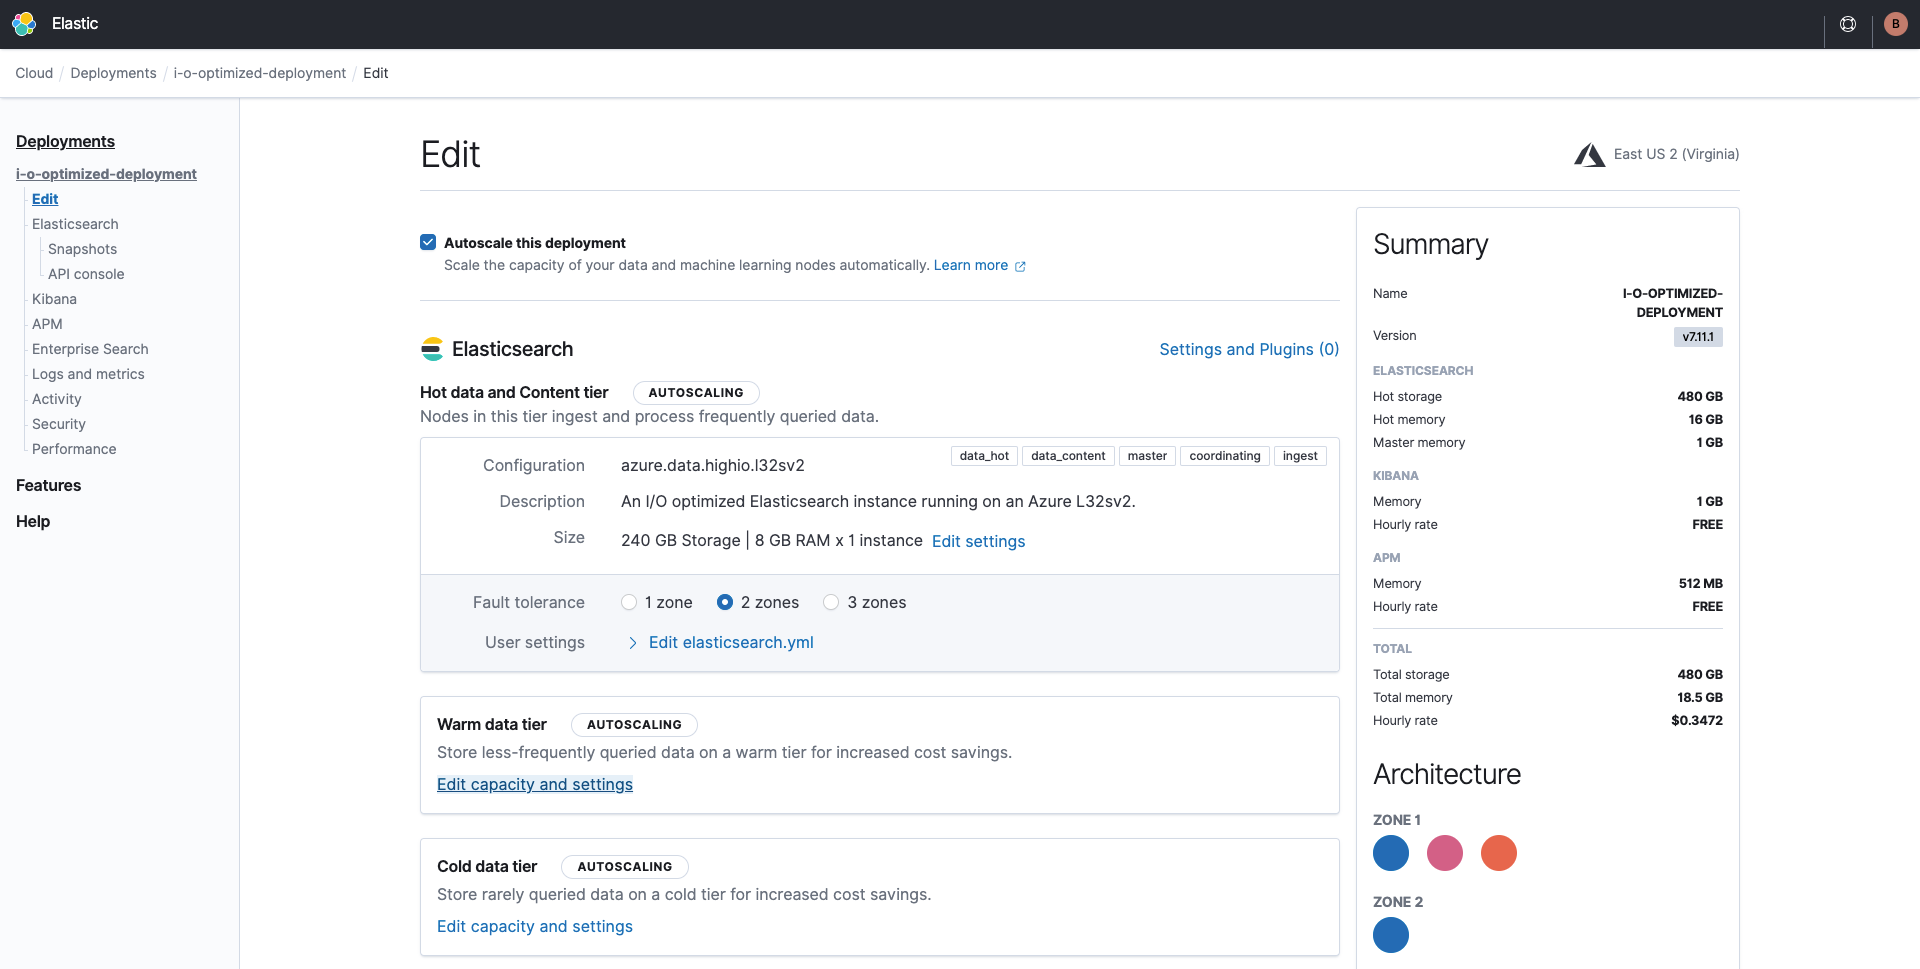Select 2 zones fault tolerance
The width and height of the screenshot is (1920, 969).
point(725,602)
